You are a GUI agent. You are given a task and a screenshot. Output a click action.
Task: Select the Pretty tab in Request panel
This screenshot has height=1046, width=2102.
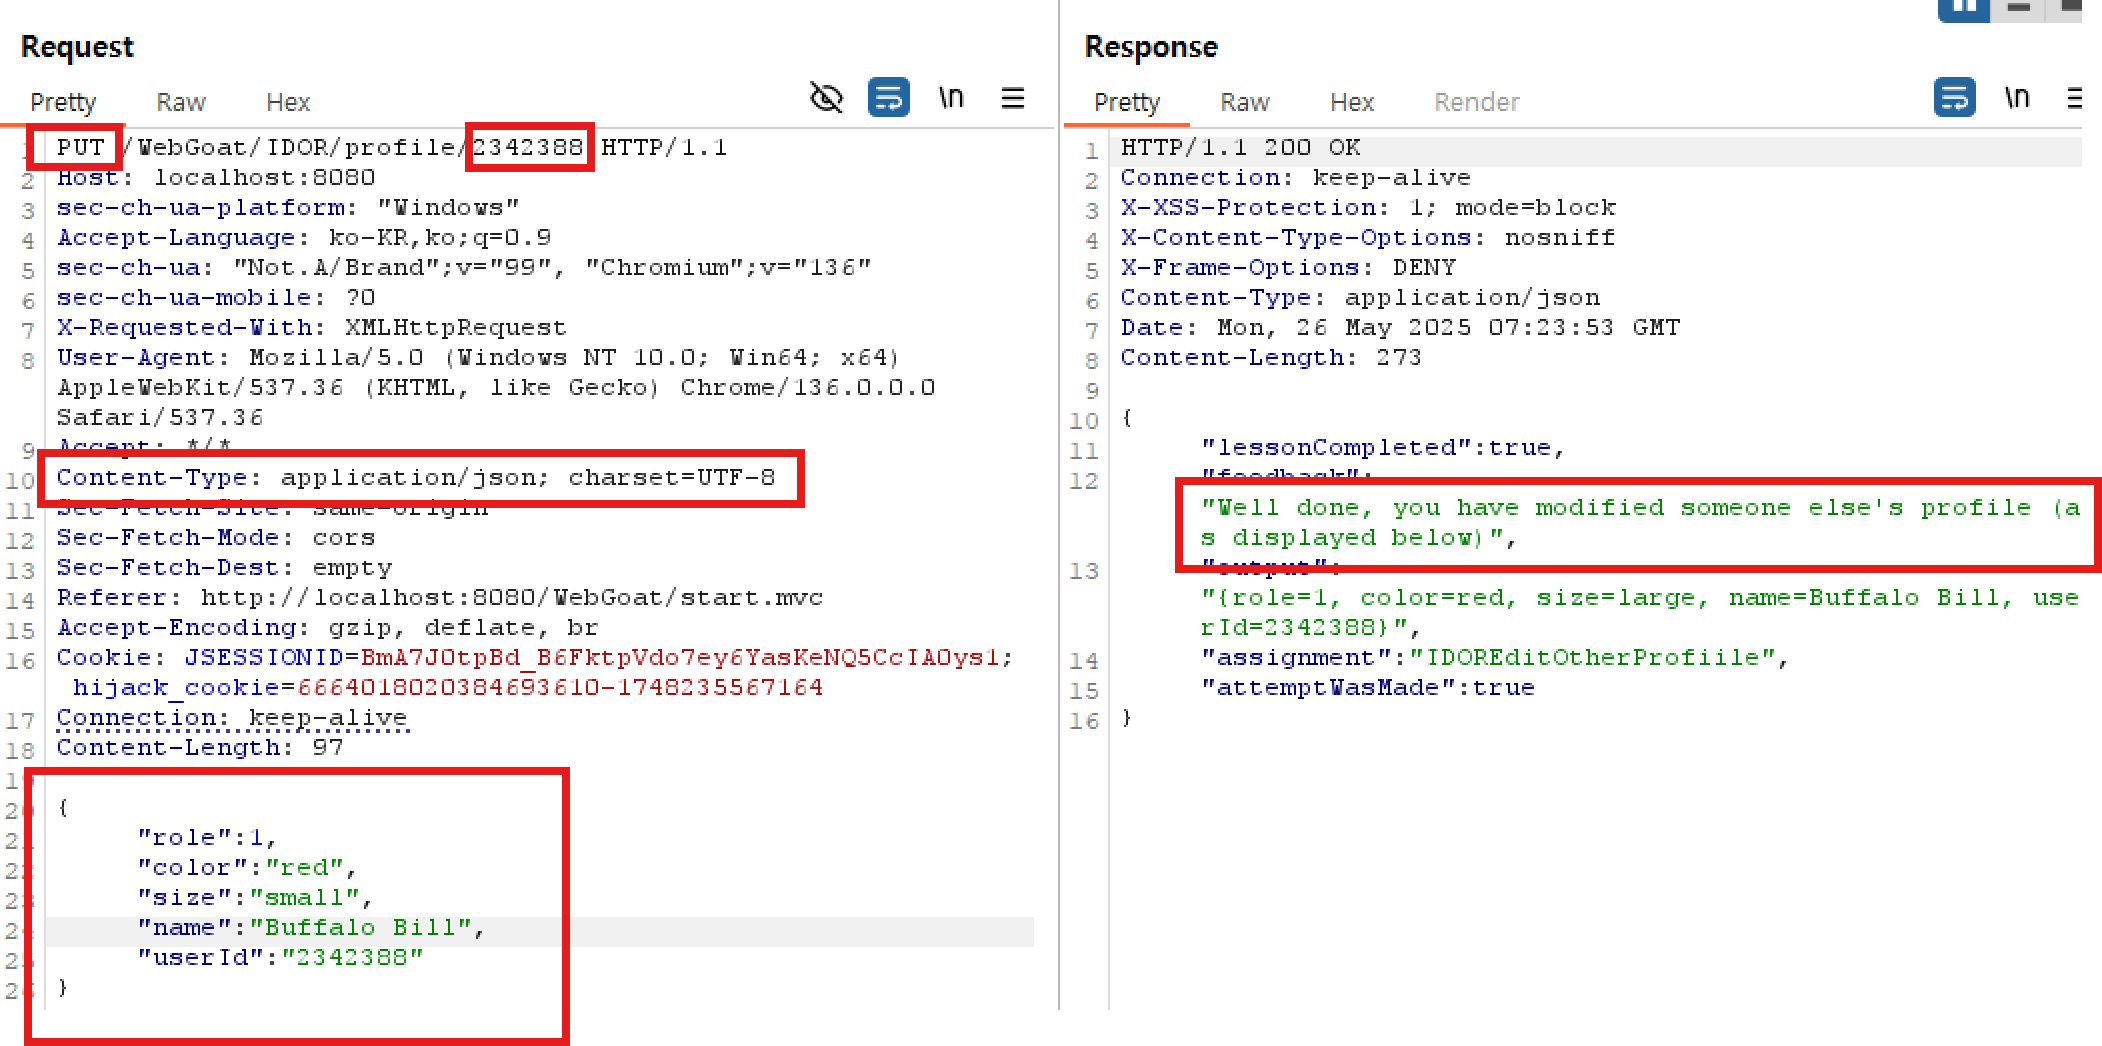[63, 102]
